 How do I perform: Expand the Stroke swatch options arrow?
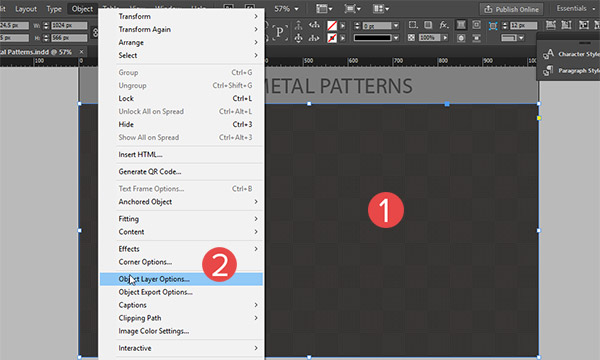click(343, 38)
